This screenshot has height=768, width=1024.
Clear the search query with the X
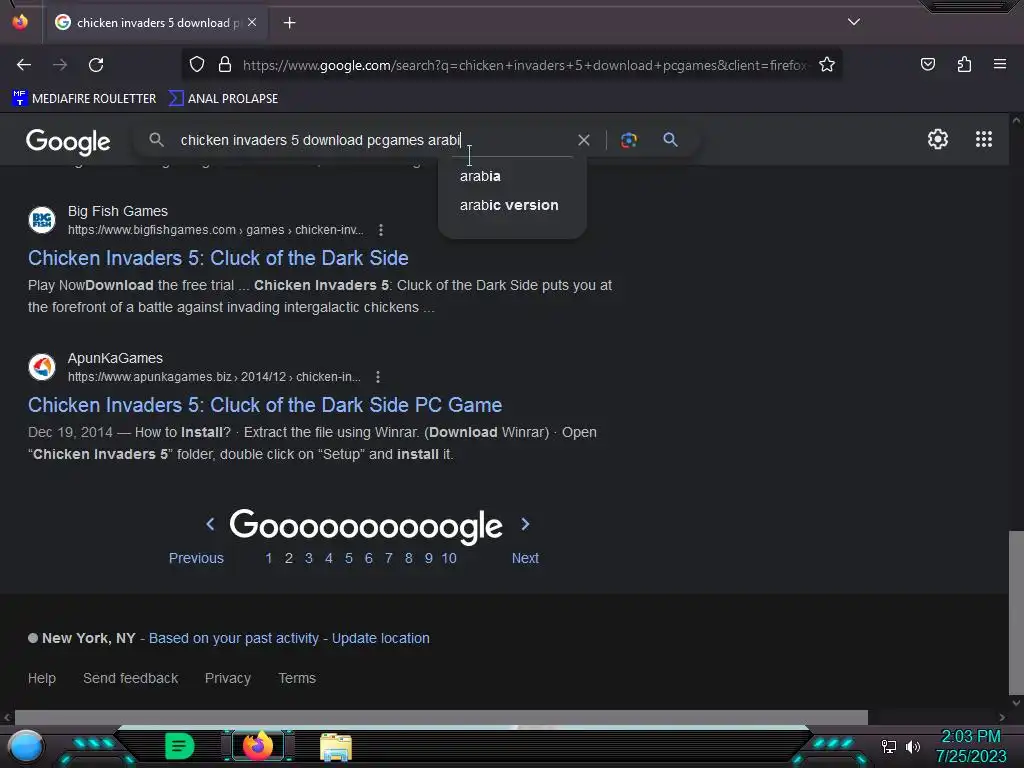coord(584,140)
